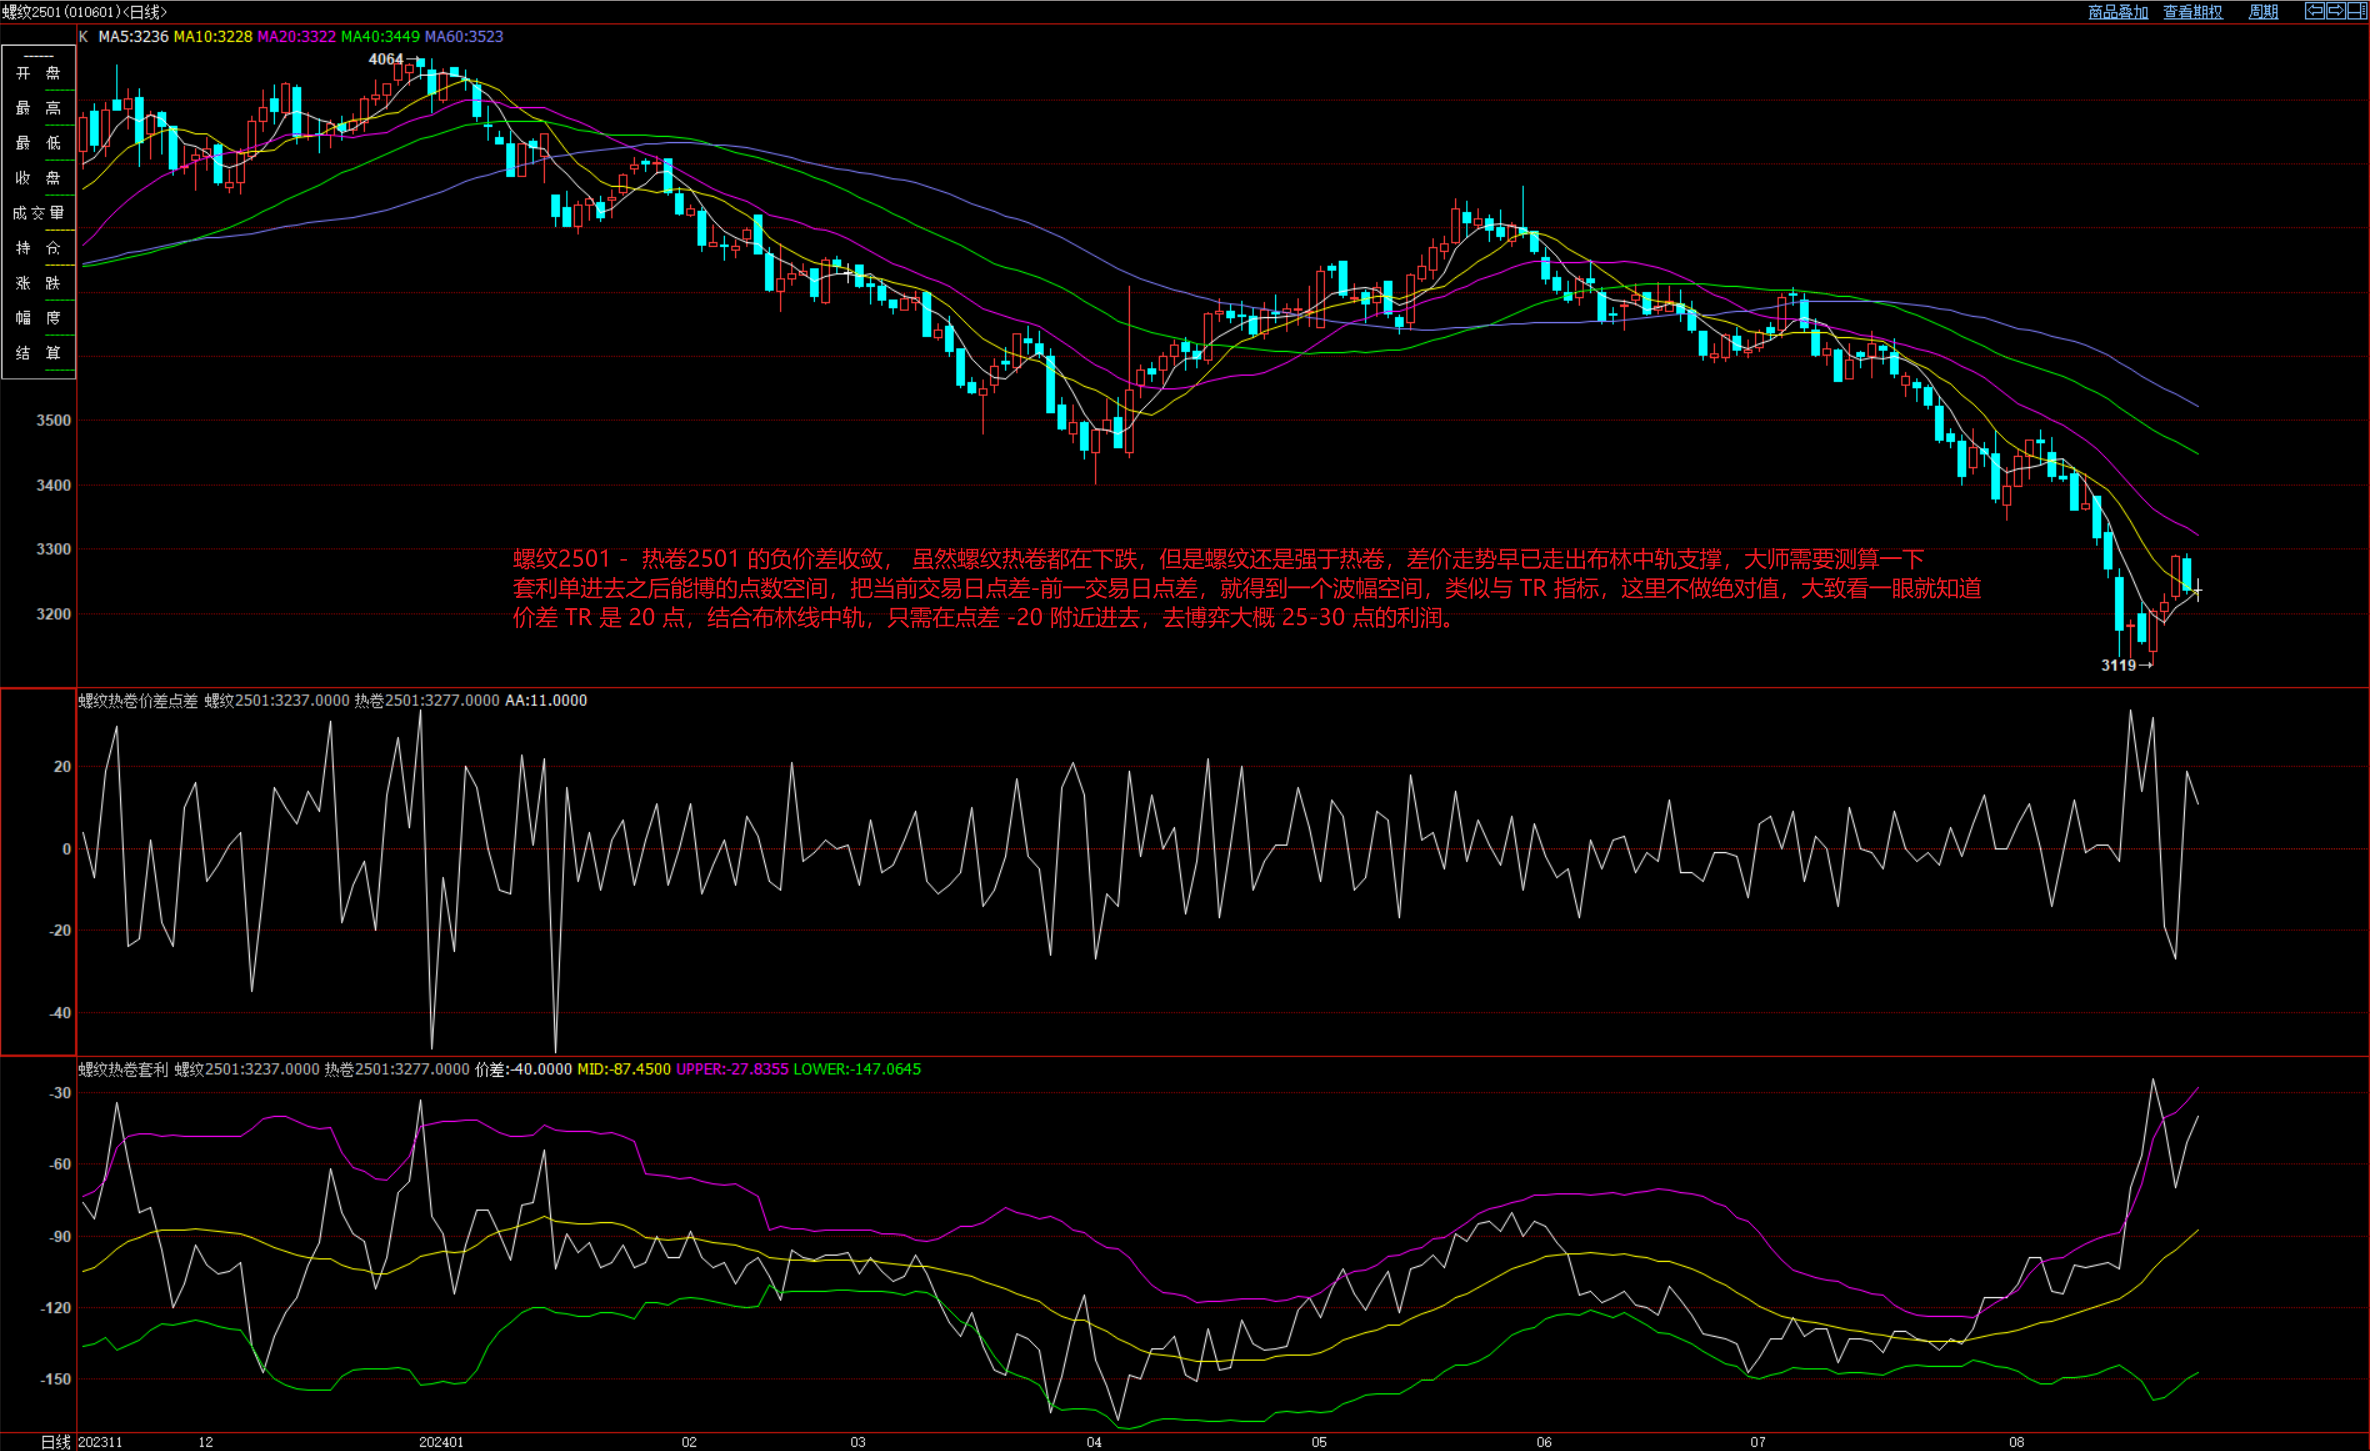Select the MA5:3236 indicator label
Screen dimensions: 2370x1451
(x=133, y=36)
